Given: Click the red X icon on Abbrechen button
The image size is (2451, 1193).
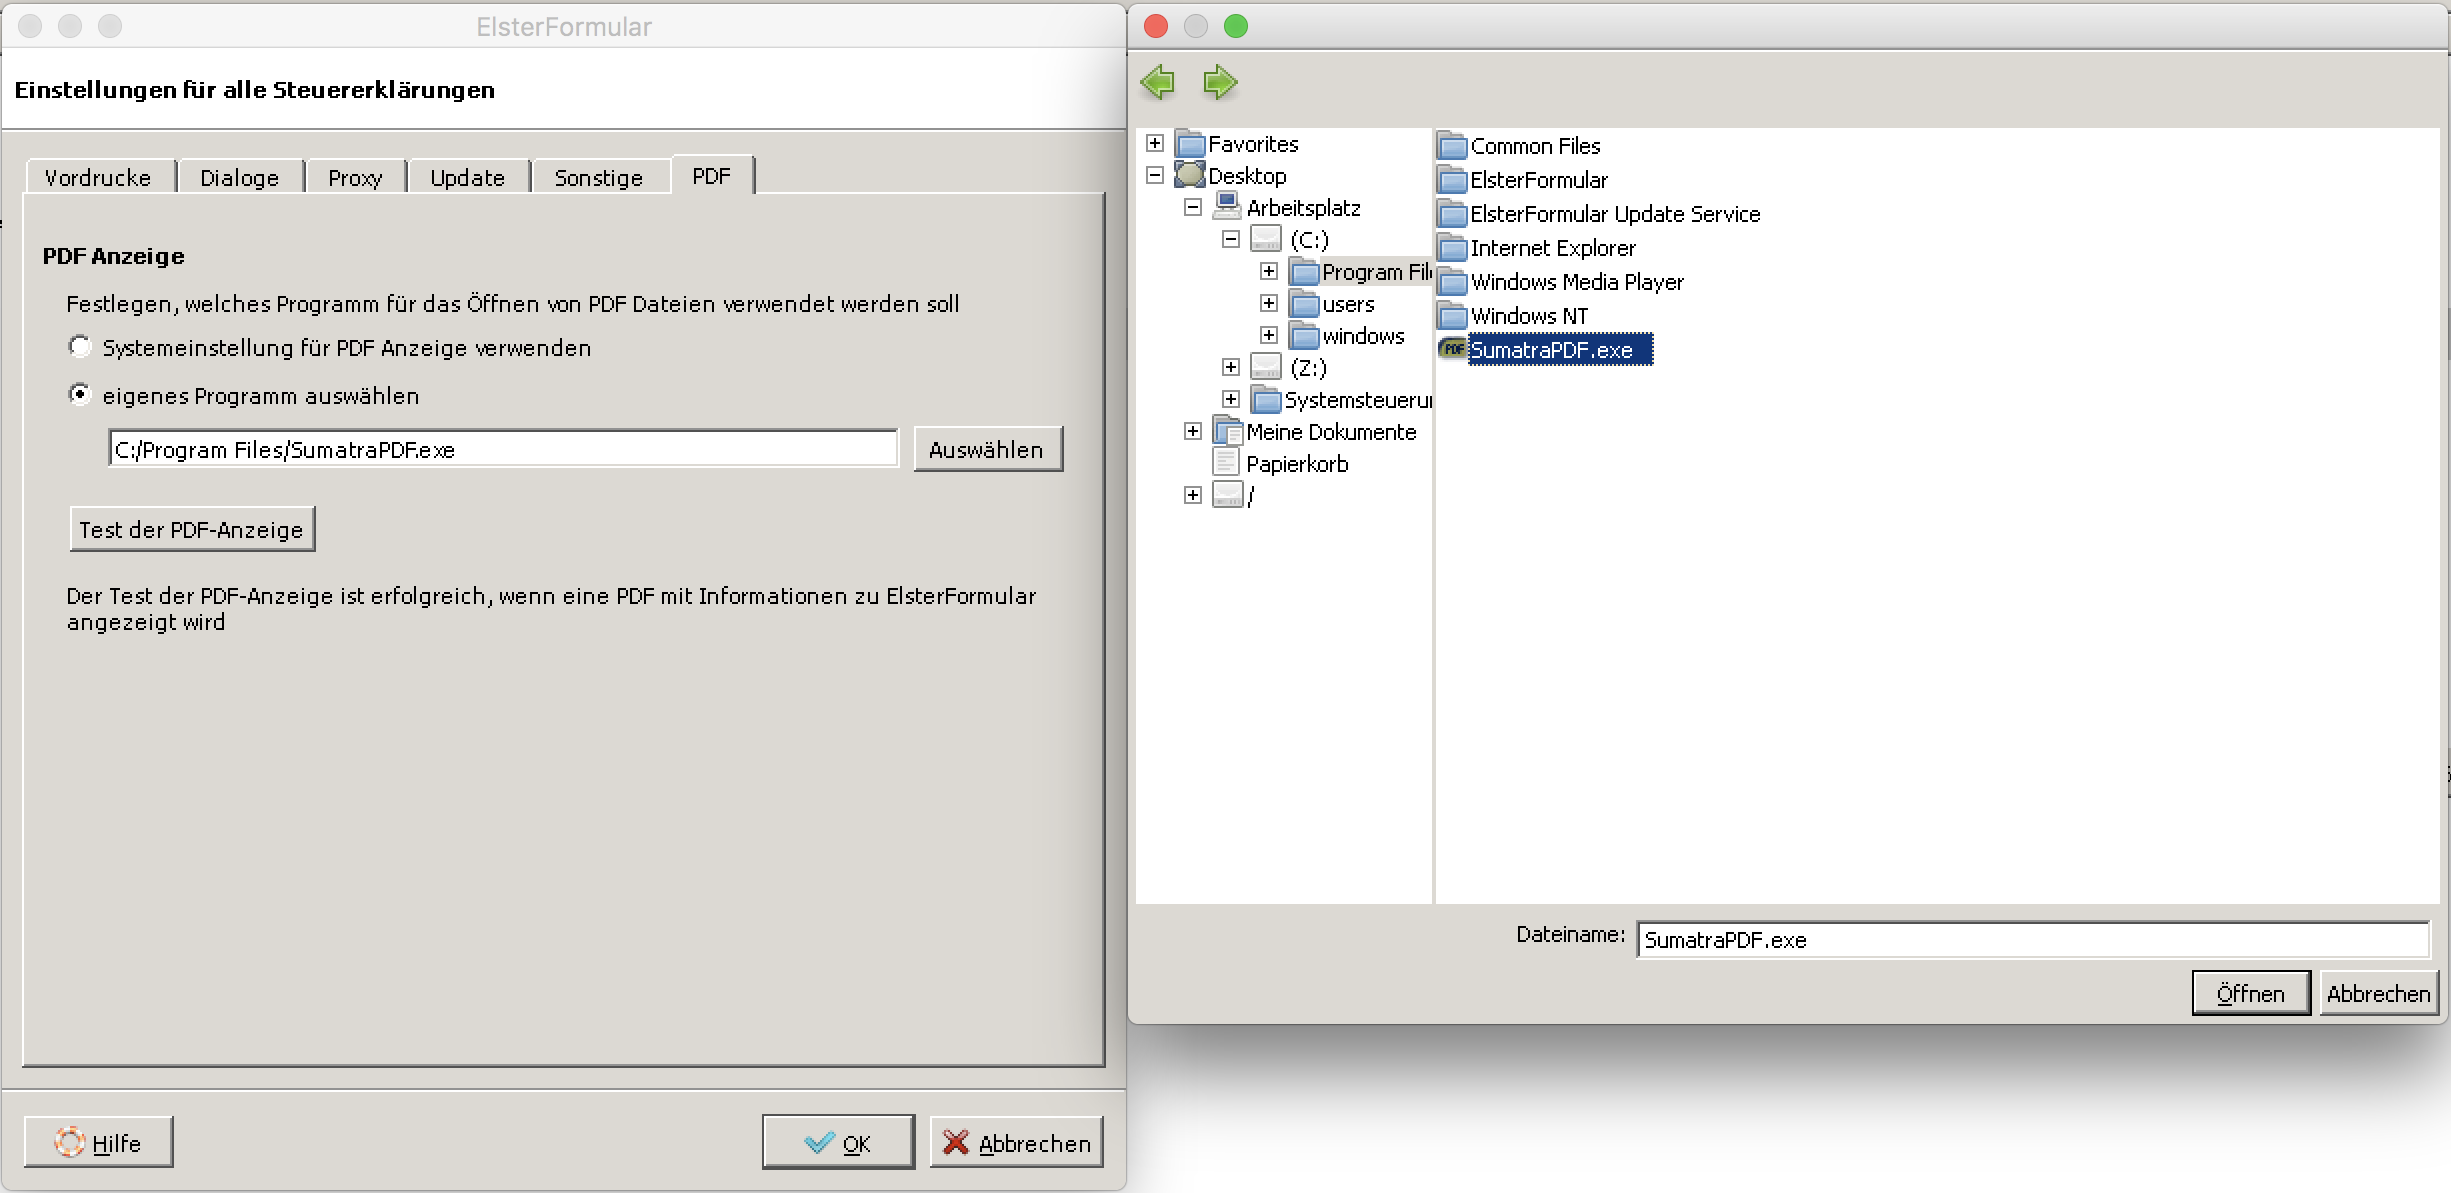Looking at the screenshot, I should [956, 1142].
